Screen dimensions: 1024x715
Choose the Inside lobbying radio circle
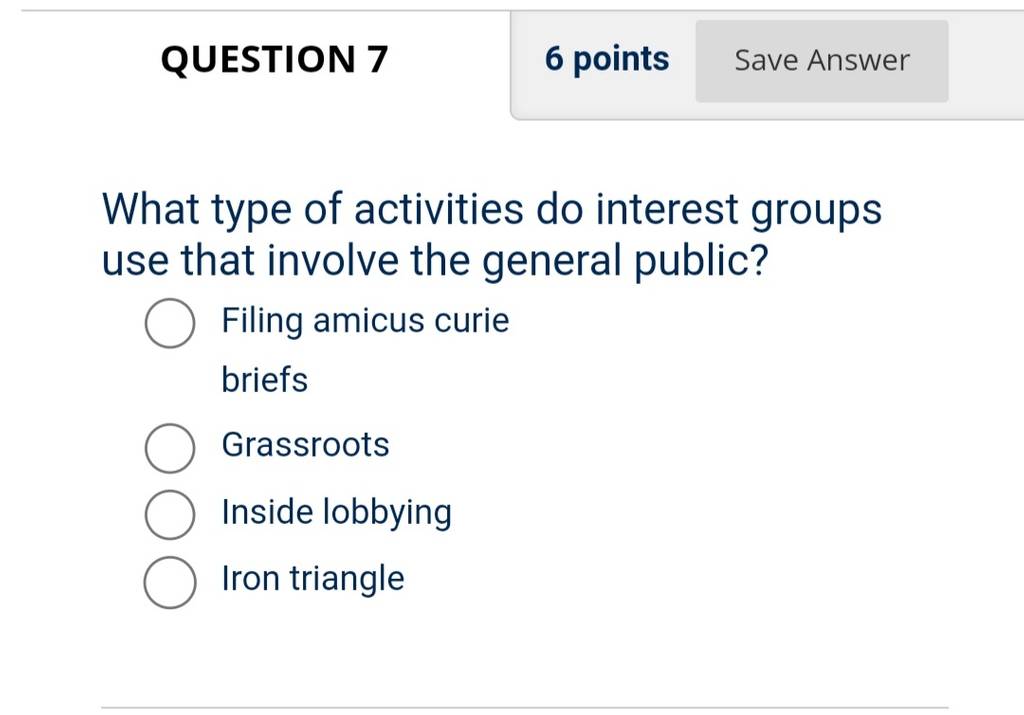(x=170, y=515)
